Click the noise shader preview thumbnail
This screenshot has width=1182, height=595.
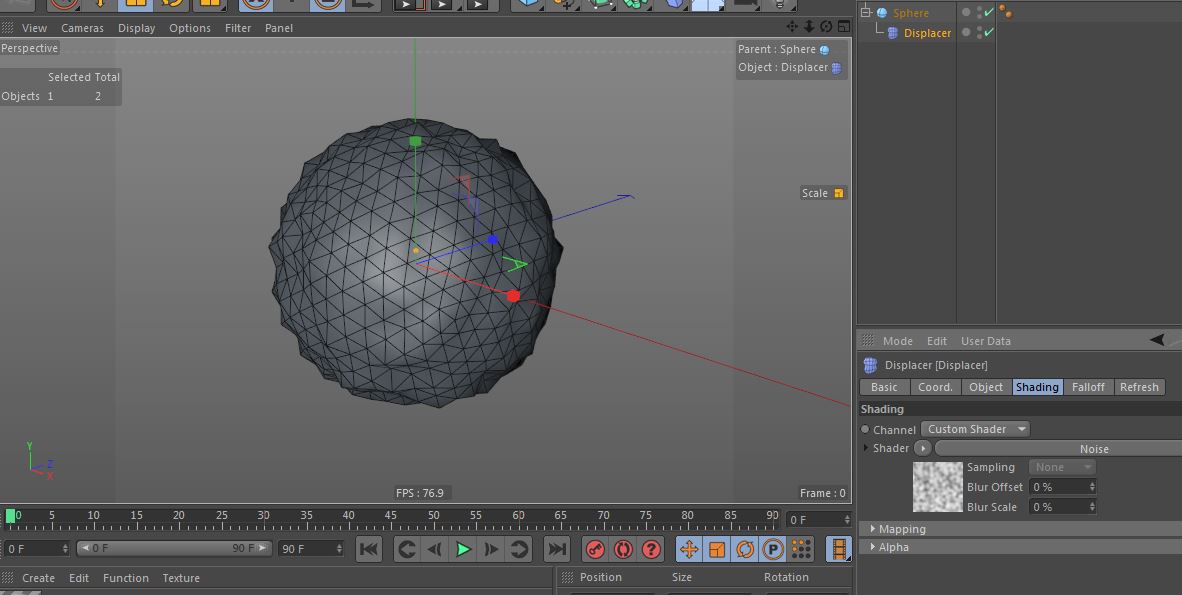tap(938, 487)
